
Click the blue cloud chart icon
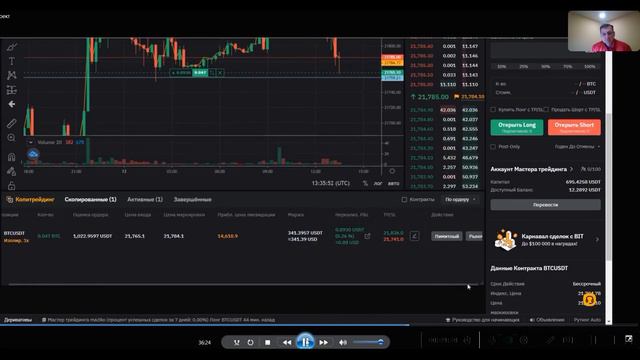pyautogui.click(x=33, y=154)
